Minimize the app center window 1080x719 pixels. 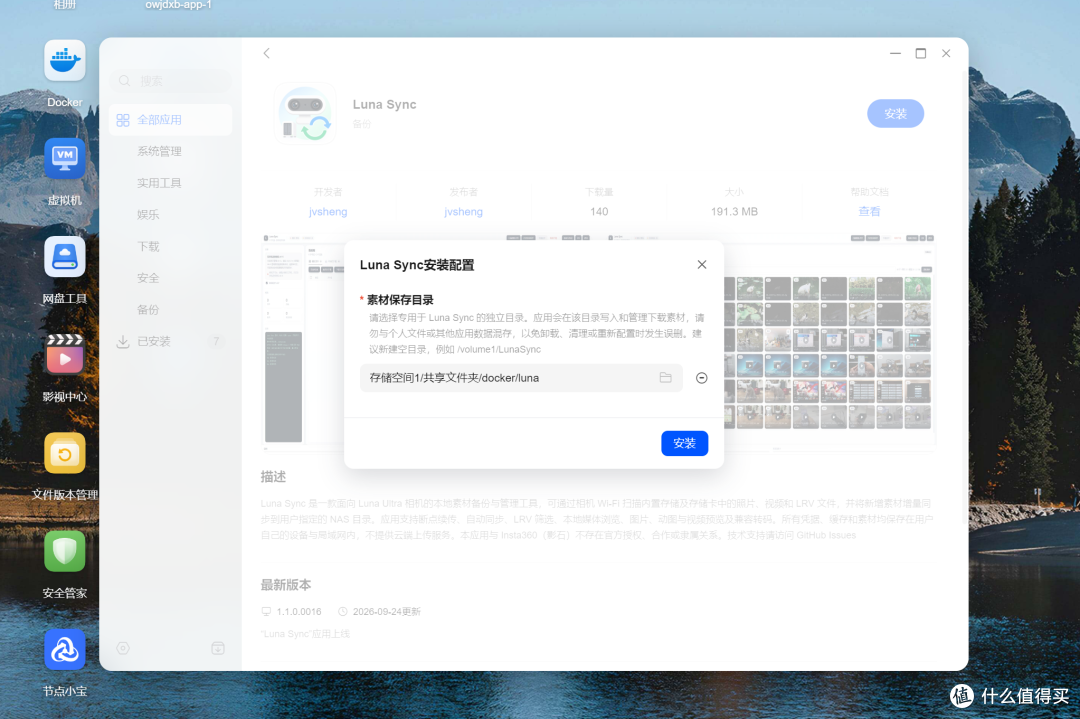click(895, 53)
